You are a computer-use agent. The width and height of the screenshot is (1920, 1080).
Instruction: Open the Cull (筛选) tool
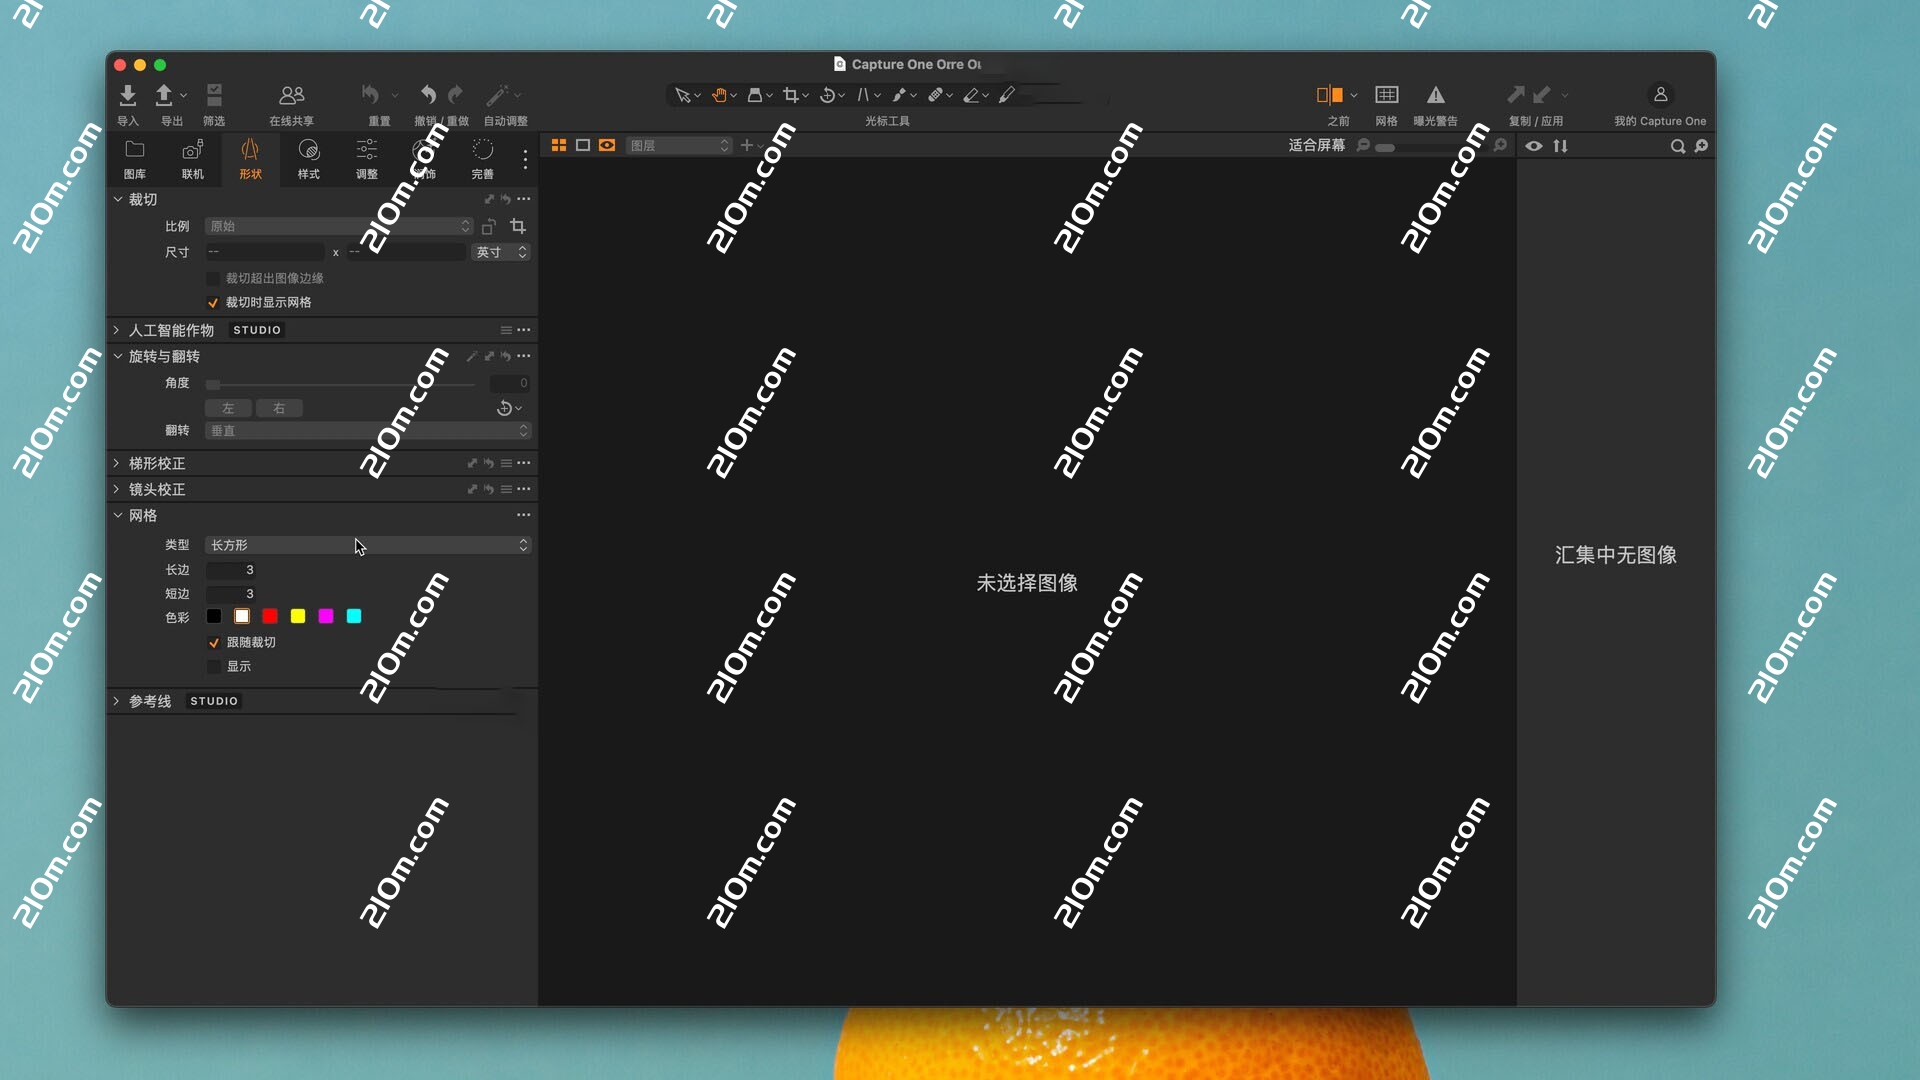[214, 95]
